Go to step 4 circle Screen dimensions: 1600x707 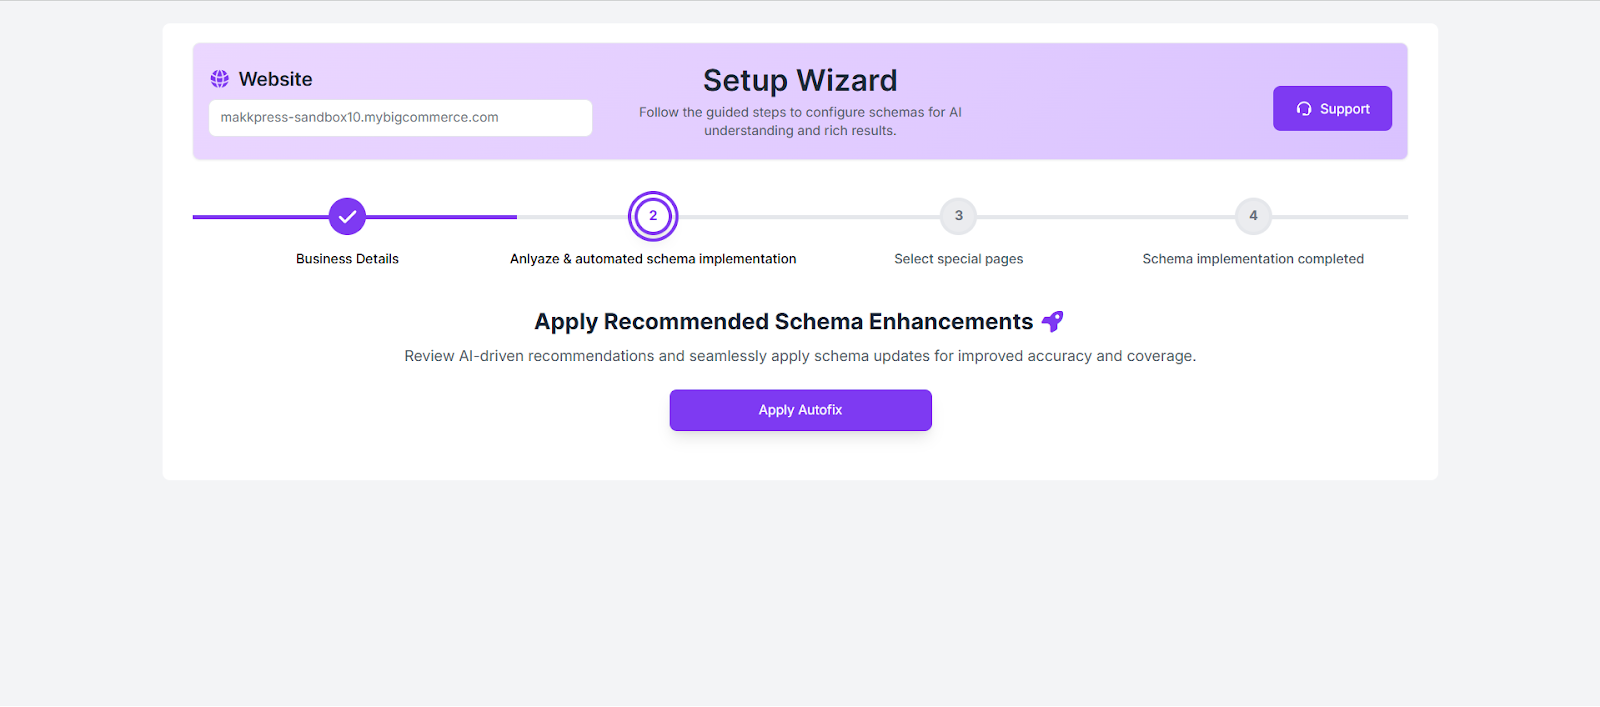pos(1253,216)
